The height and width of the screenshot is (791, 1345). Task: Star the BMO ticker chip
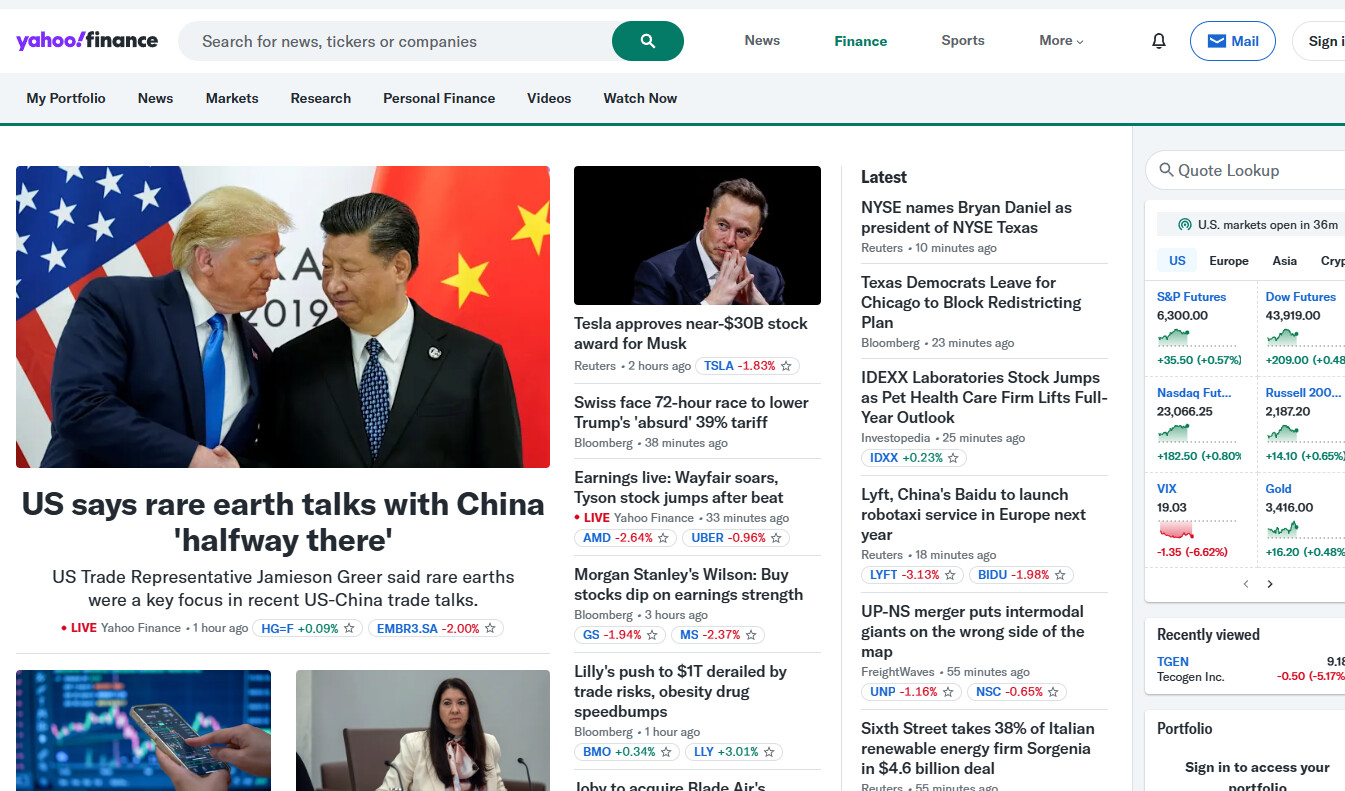(666, 752)
